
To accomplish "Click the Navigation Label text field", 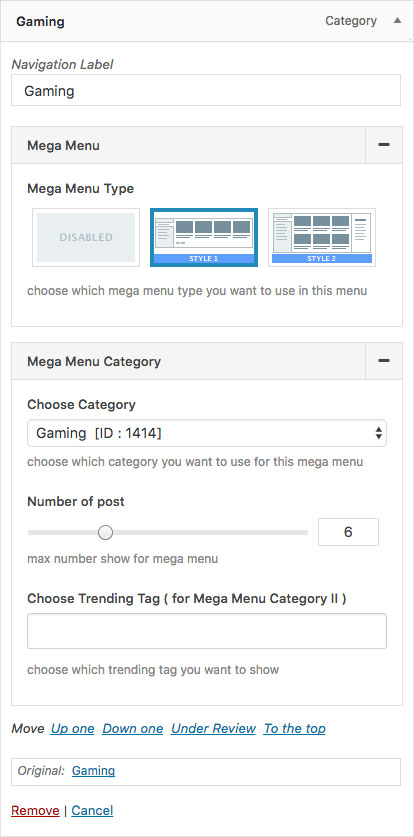I will point(206,90).
